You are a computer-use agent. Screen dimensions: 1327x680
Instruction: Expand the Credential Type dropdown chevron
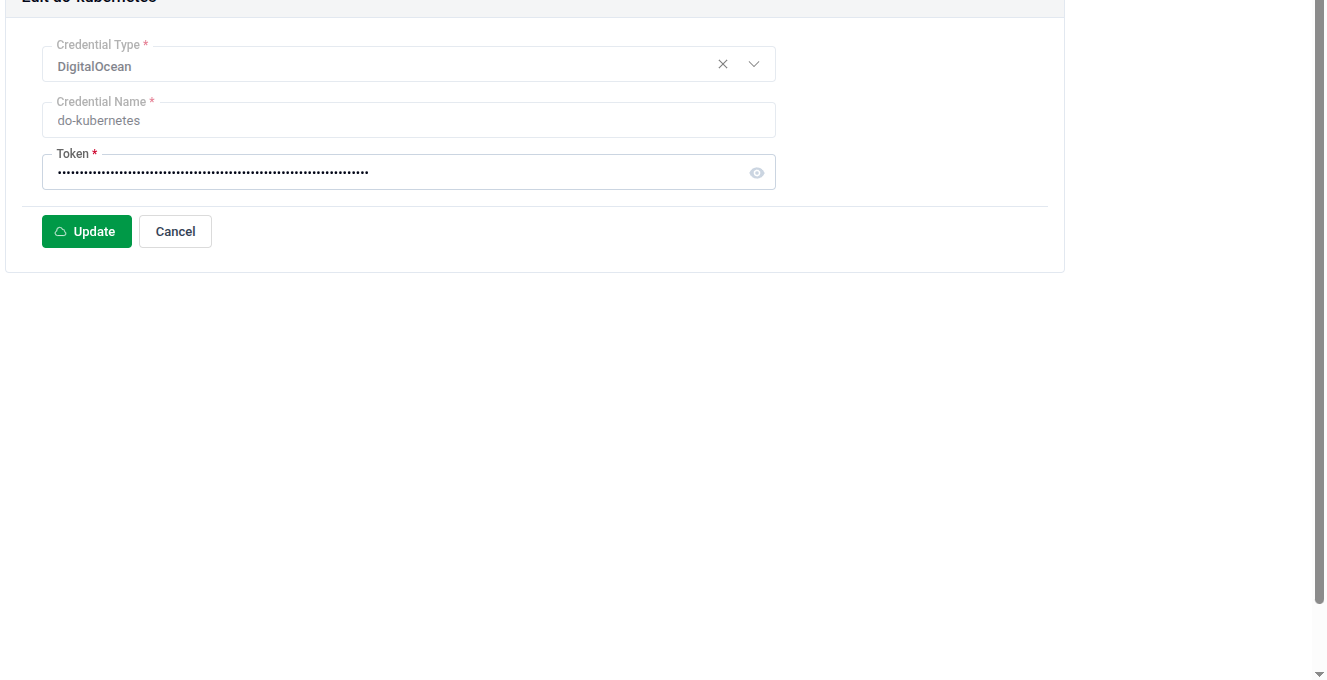click(754, 64)
